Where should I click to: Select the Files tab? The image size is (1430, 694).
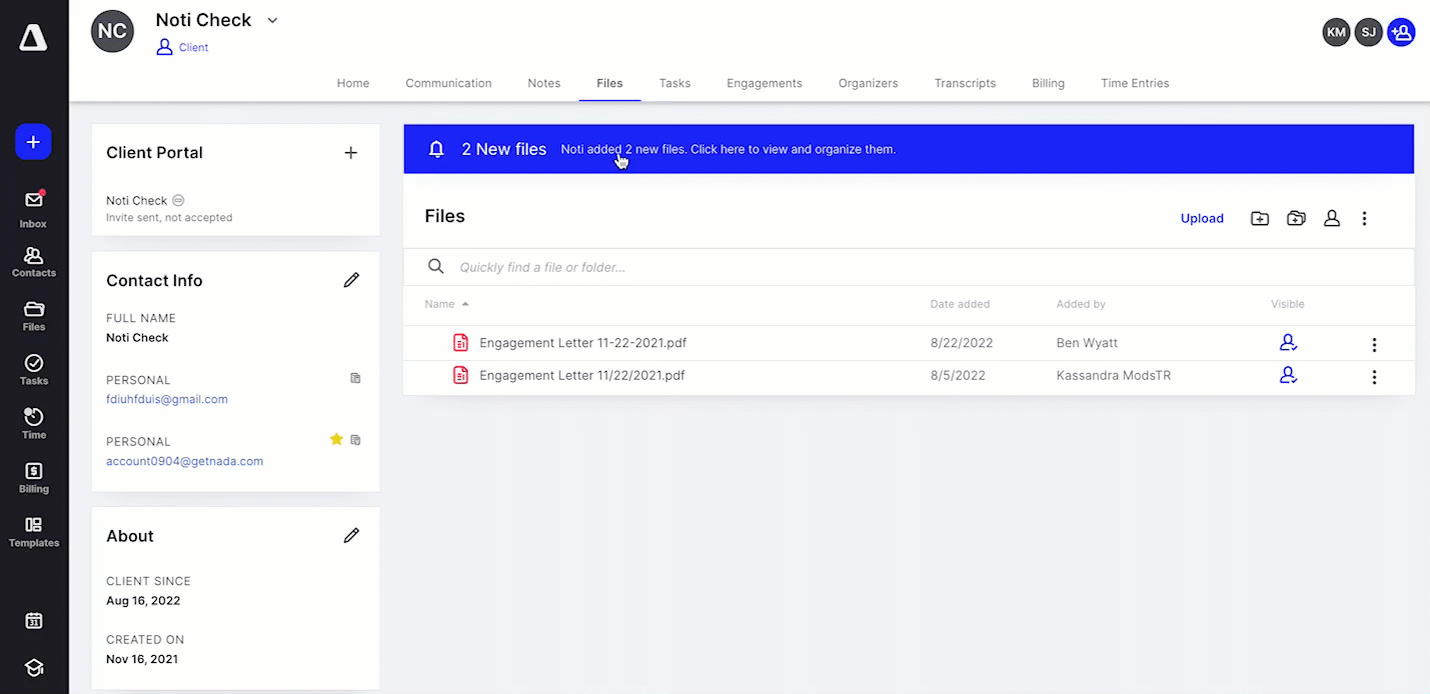click(609, 83)
